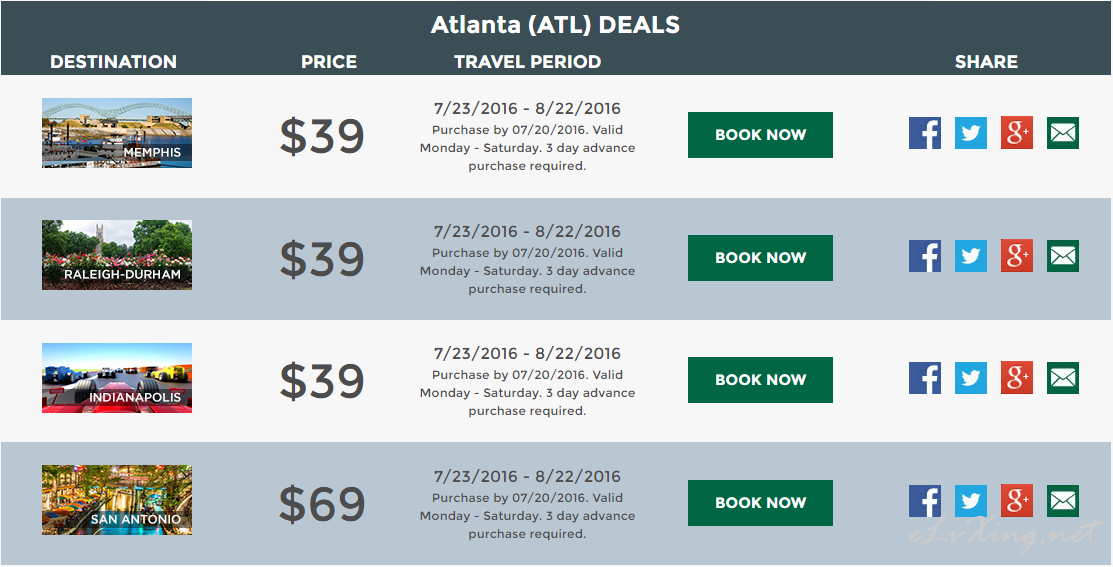Share Indianapolis deal on Twitter
This screenshot has width=1113, height=567.
click(x=970, y=378)
